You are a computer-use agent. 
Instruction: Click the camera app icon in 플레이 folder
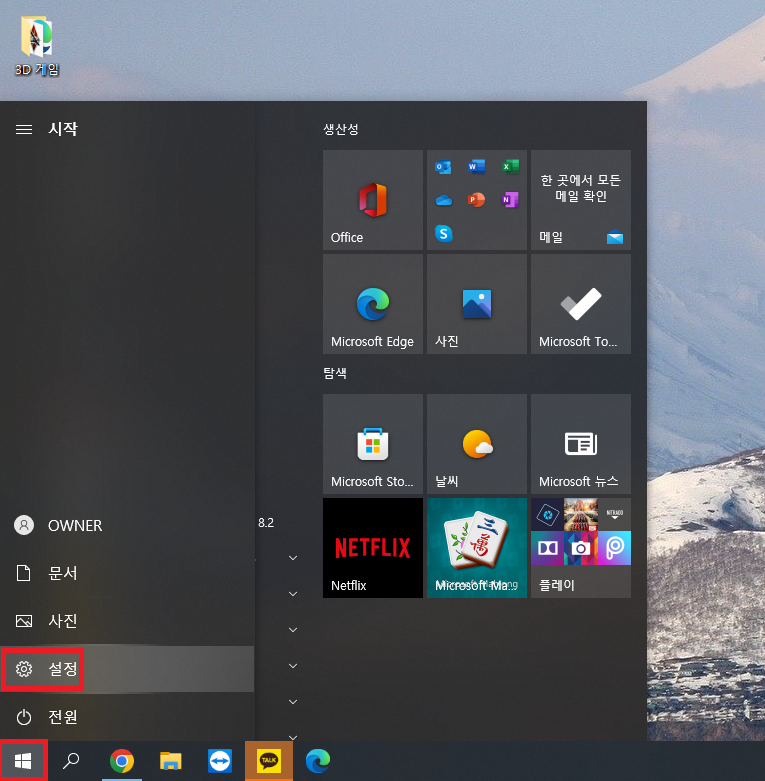(x=581, y=548)
